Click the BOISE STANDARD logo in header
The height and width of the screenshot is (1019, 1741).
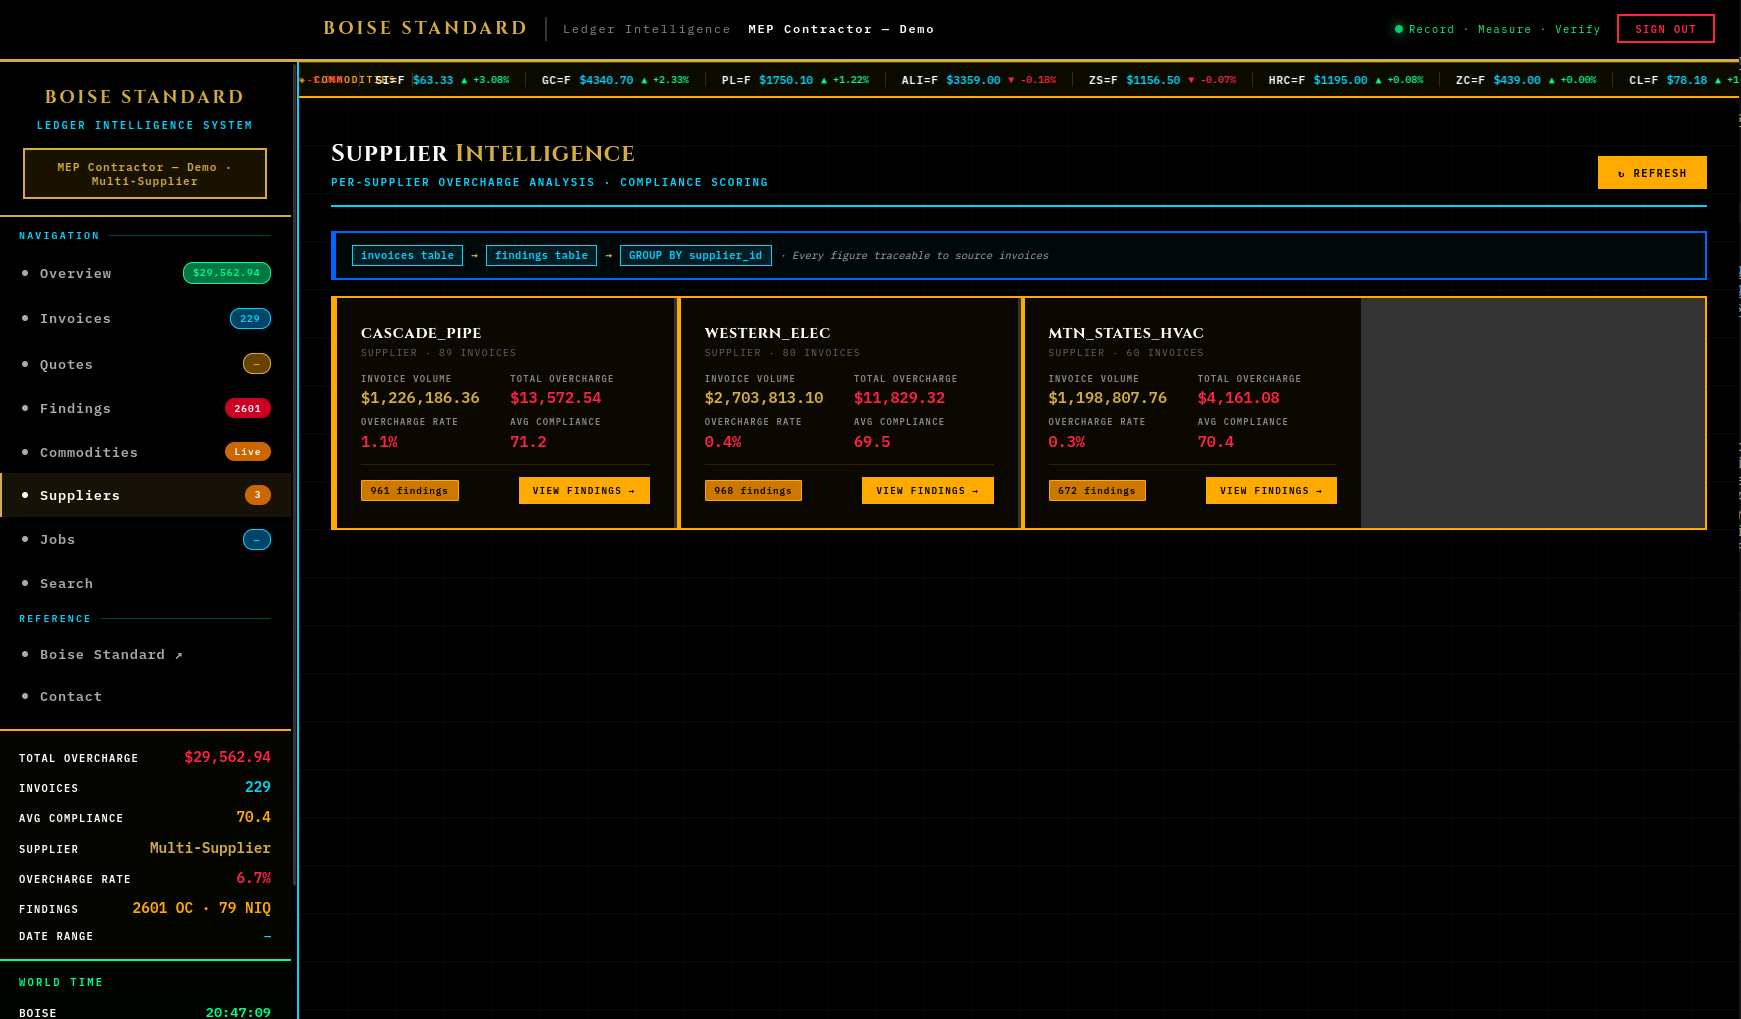point(425,28)
